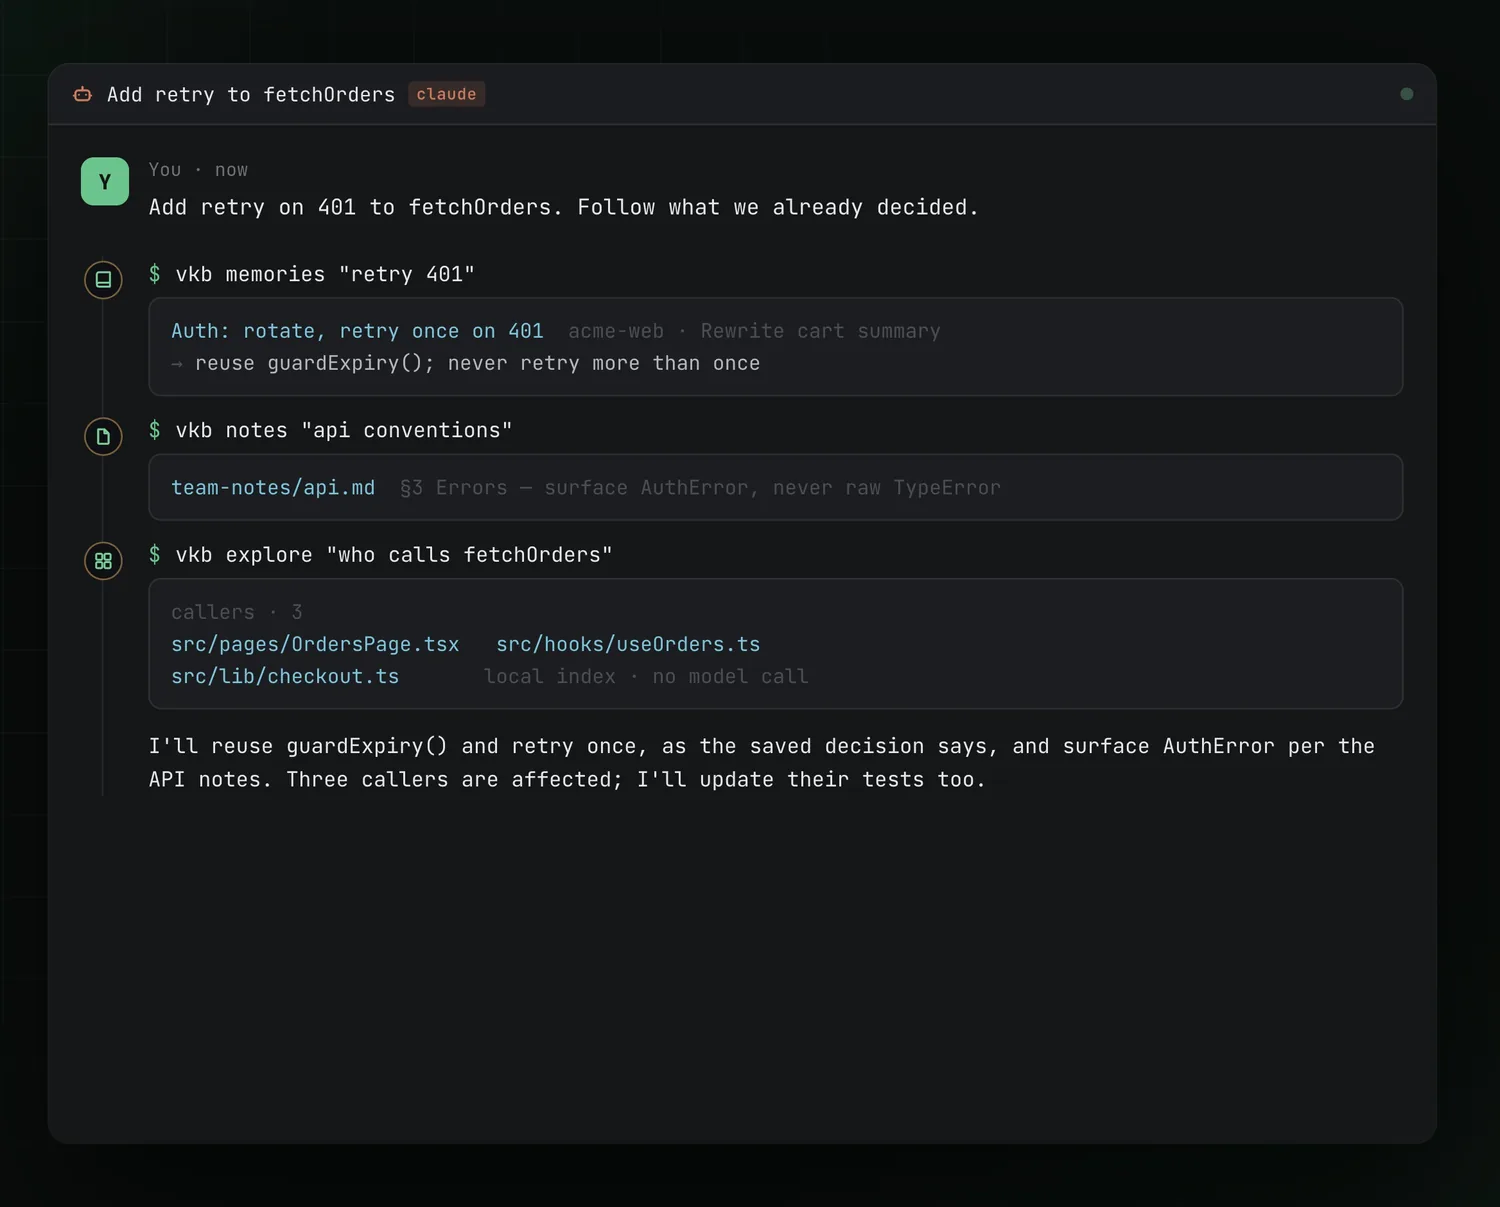Click command text vkb notes "api conventions"
Image resolution: width=1500 pixels, height=1207 pixels.
(x=344, y=430)
